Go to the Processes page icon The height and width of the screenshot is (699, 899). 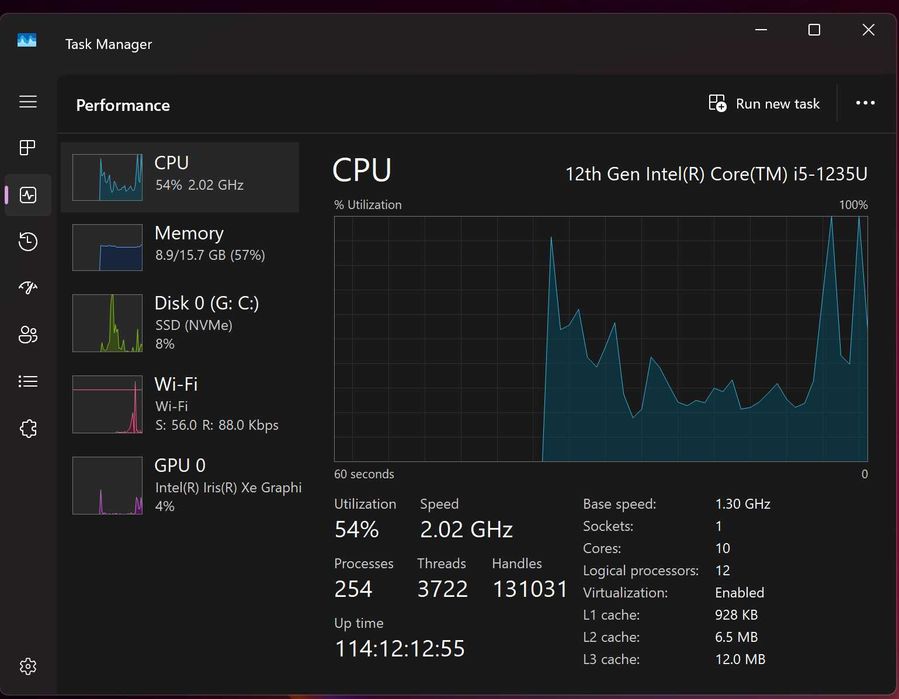click(28, 148)
